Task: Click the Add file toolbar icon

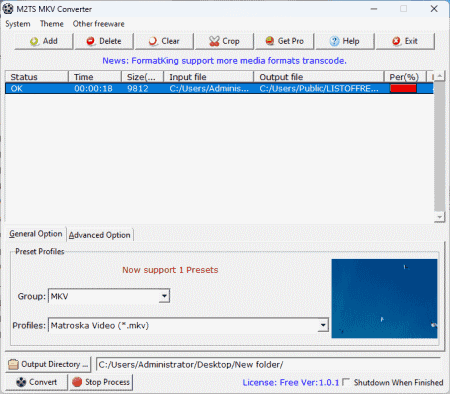Action: [34, 41]
